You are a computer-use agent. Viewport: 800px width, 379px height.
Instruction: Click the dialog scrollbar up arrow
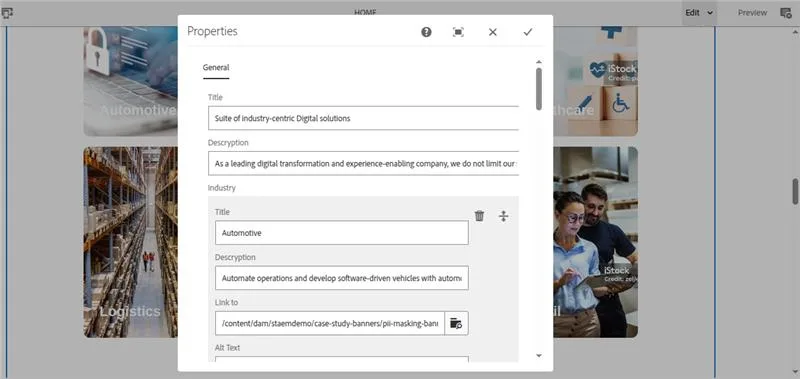click(539, 62)
